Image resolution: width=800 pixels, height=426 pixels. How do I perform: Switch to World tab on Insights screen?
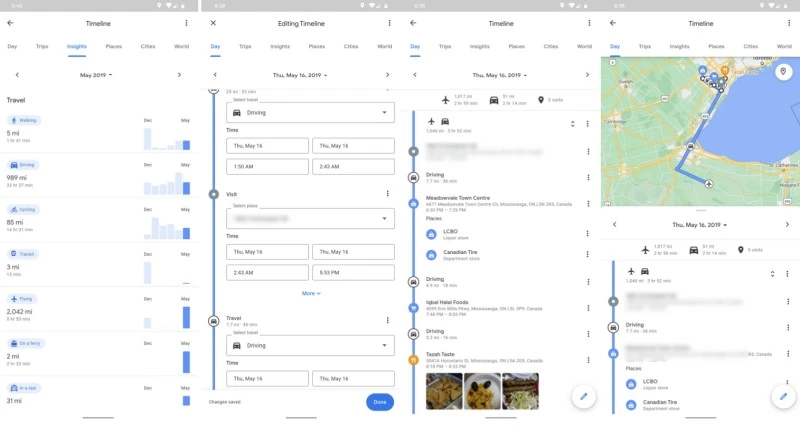[182, 46]
